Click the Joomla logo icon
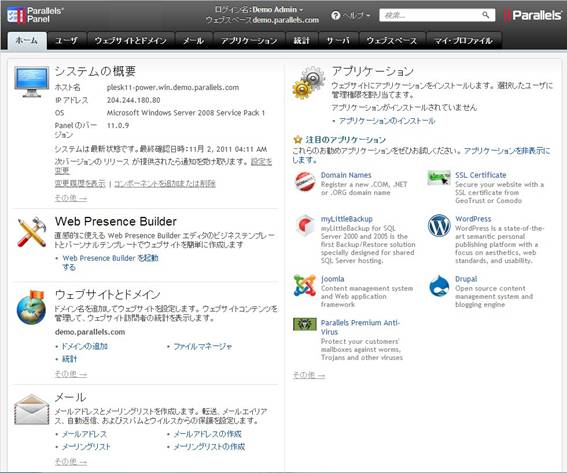The image size is (567, 473). 305,285
